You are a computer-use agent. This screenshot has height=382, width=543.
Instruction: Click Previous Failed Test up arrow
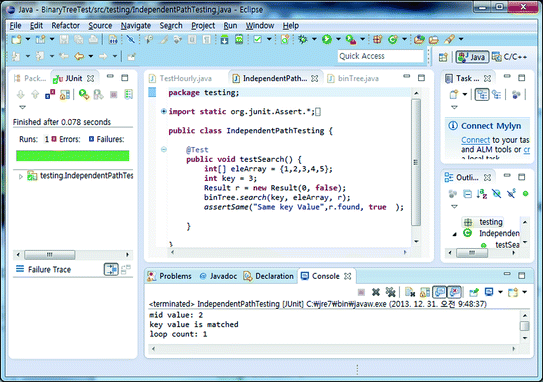[35, 94]
